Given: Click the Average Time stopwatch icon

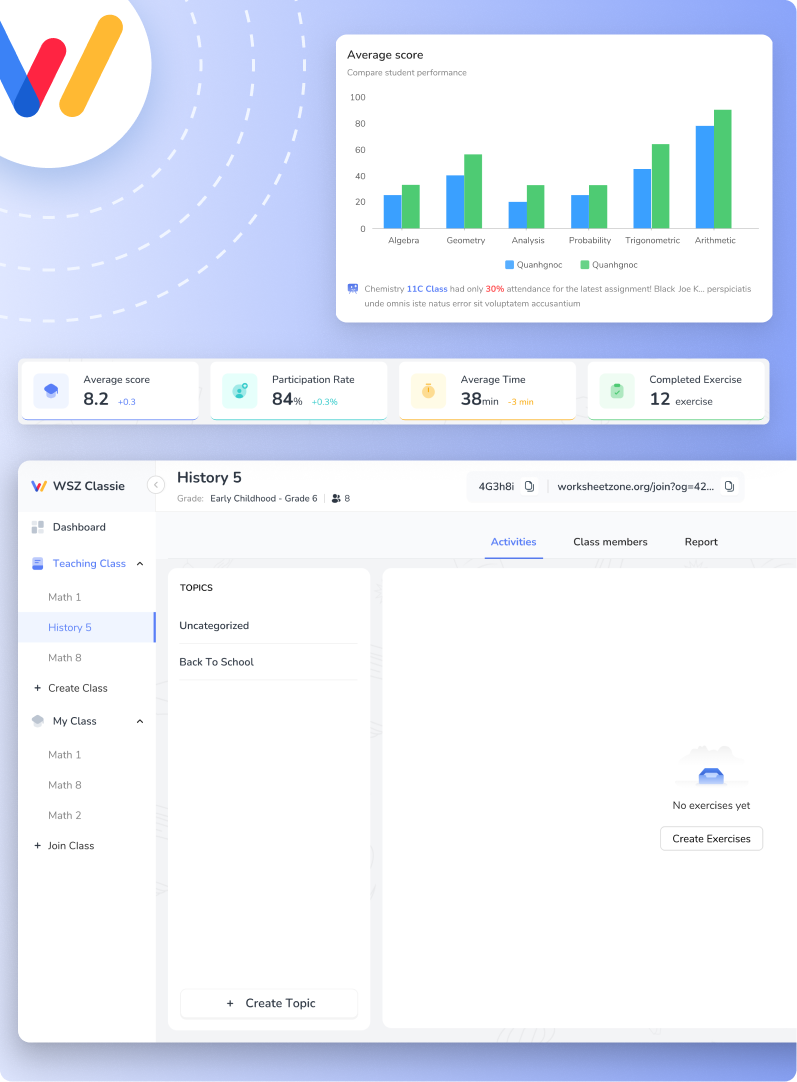Looking at the screenshot, I should point(428,390).
